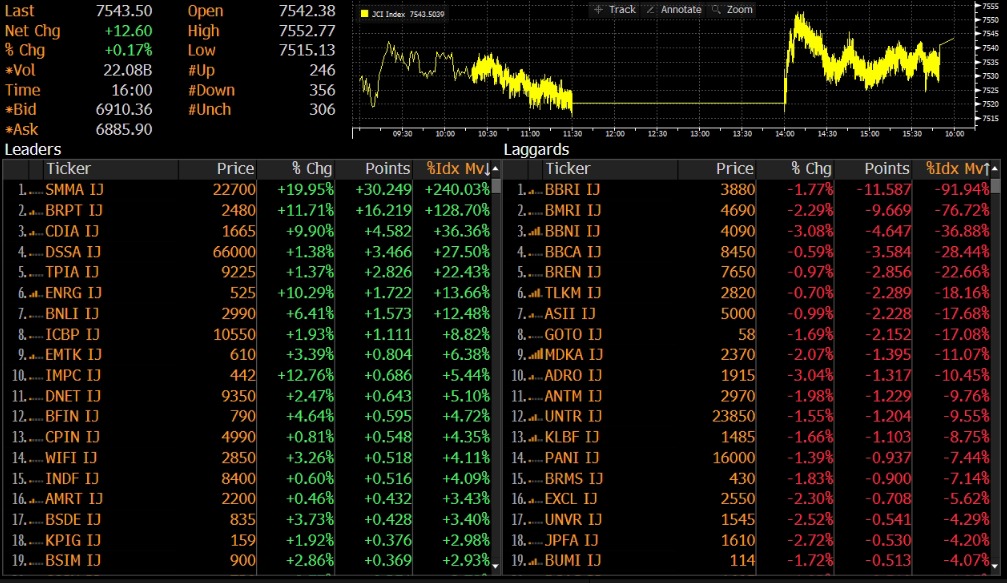Click mini chart icon beside CDIA IJ

36,232
